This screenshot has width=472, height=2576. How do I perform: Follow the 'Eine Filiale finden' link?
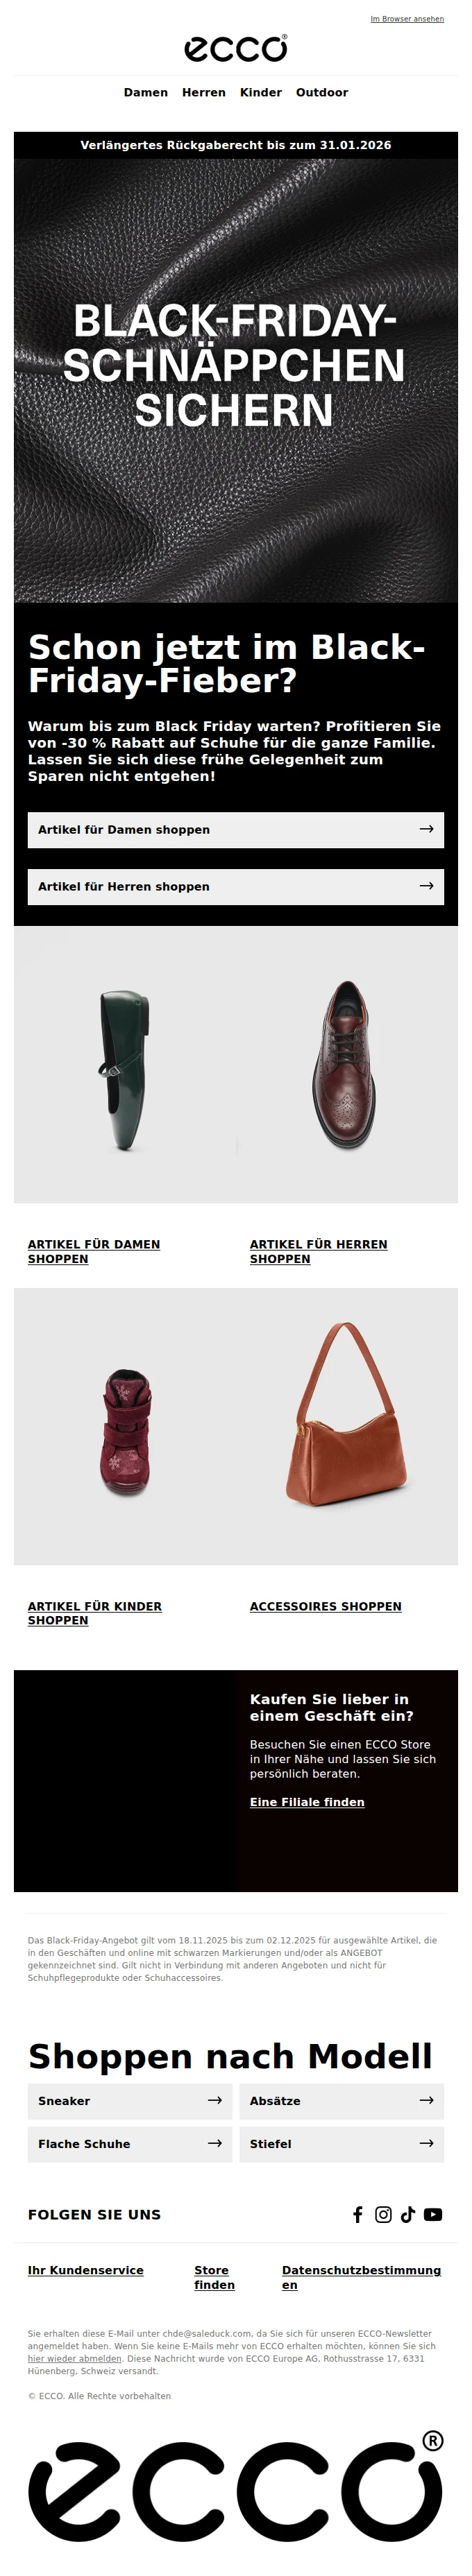click(x=307, y=1801)
